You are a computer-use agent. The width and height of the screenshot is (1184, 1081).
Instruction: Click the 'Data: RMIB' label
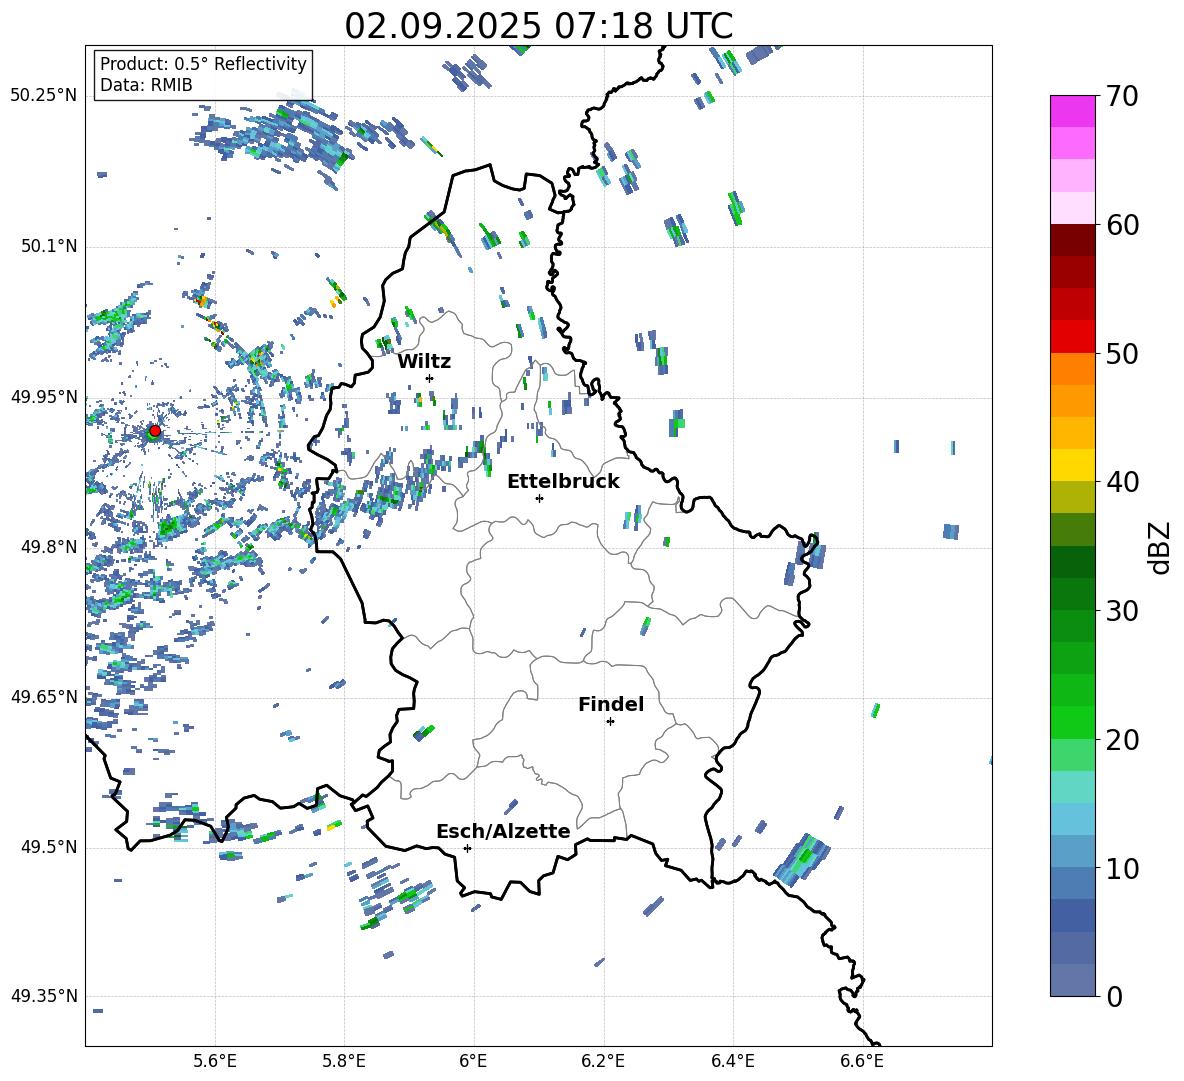[x=146, y=85]
